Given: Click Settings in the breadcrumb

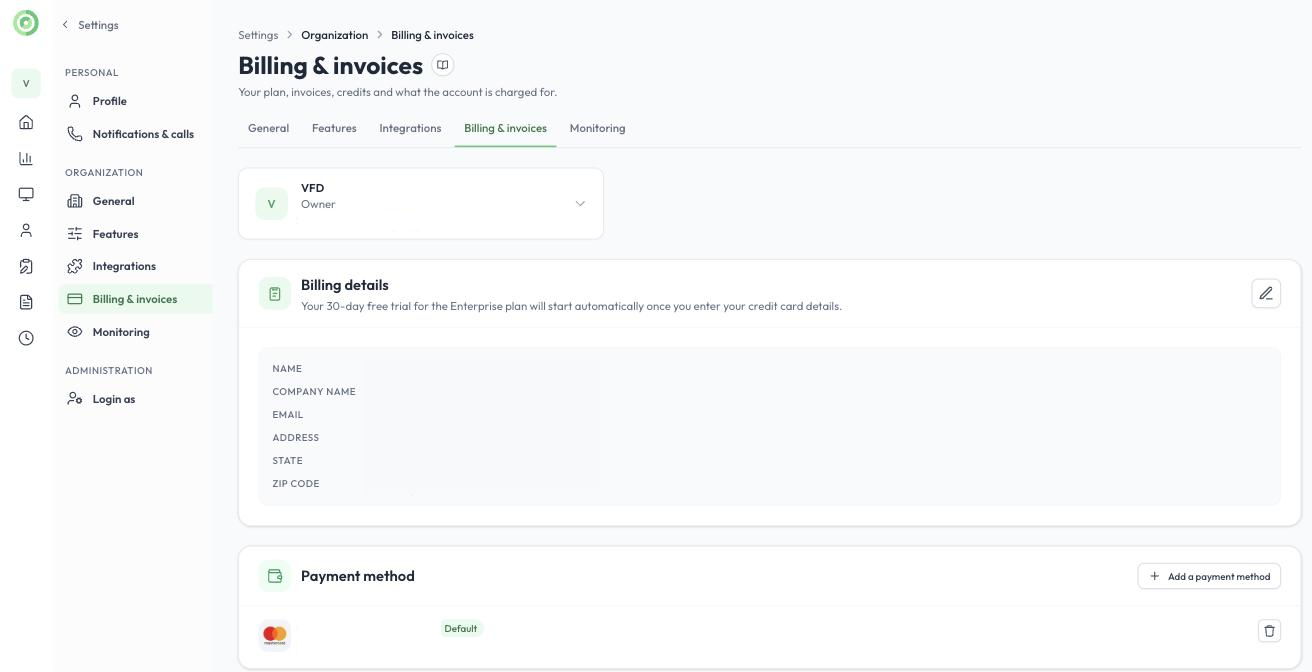Looking at the screenshot, I should [x=258, y=35].
